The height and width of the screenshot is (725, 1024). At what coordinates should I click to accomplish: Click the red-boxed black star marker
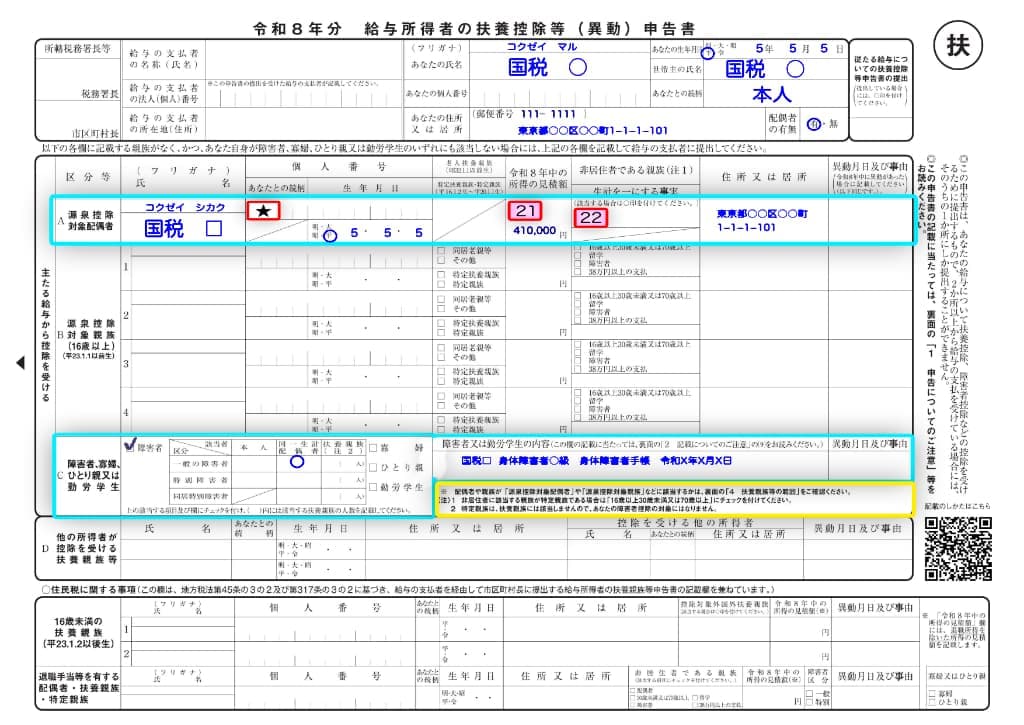pyautogui.click(x=264, y=211)
